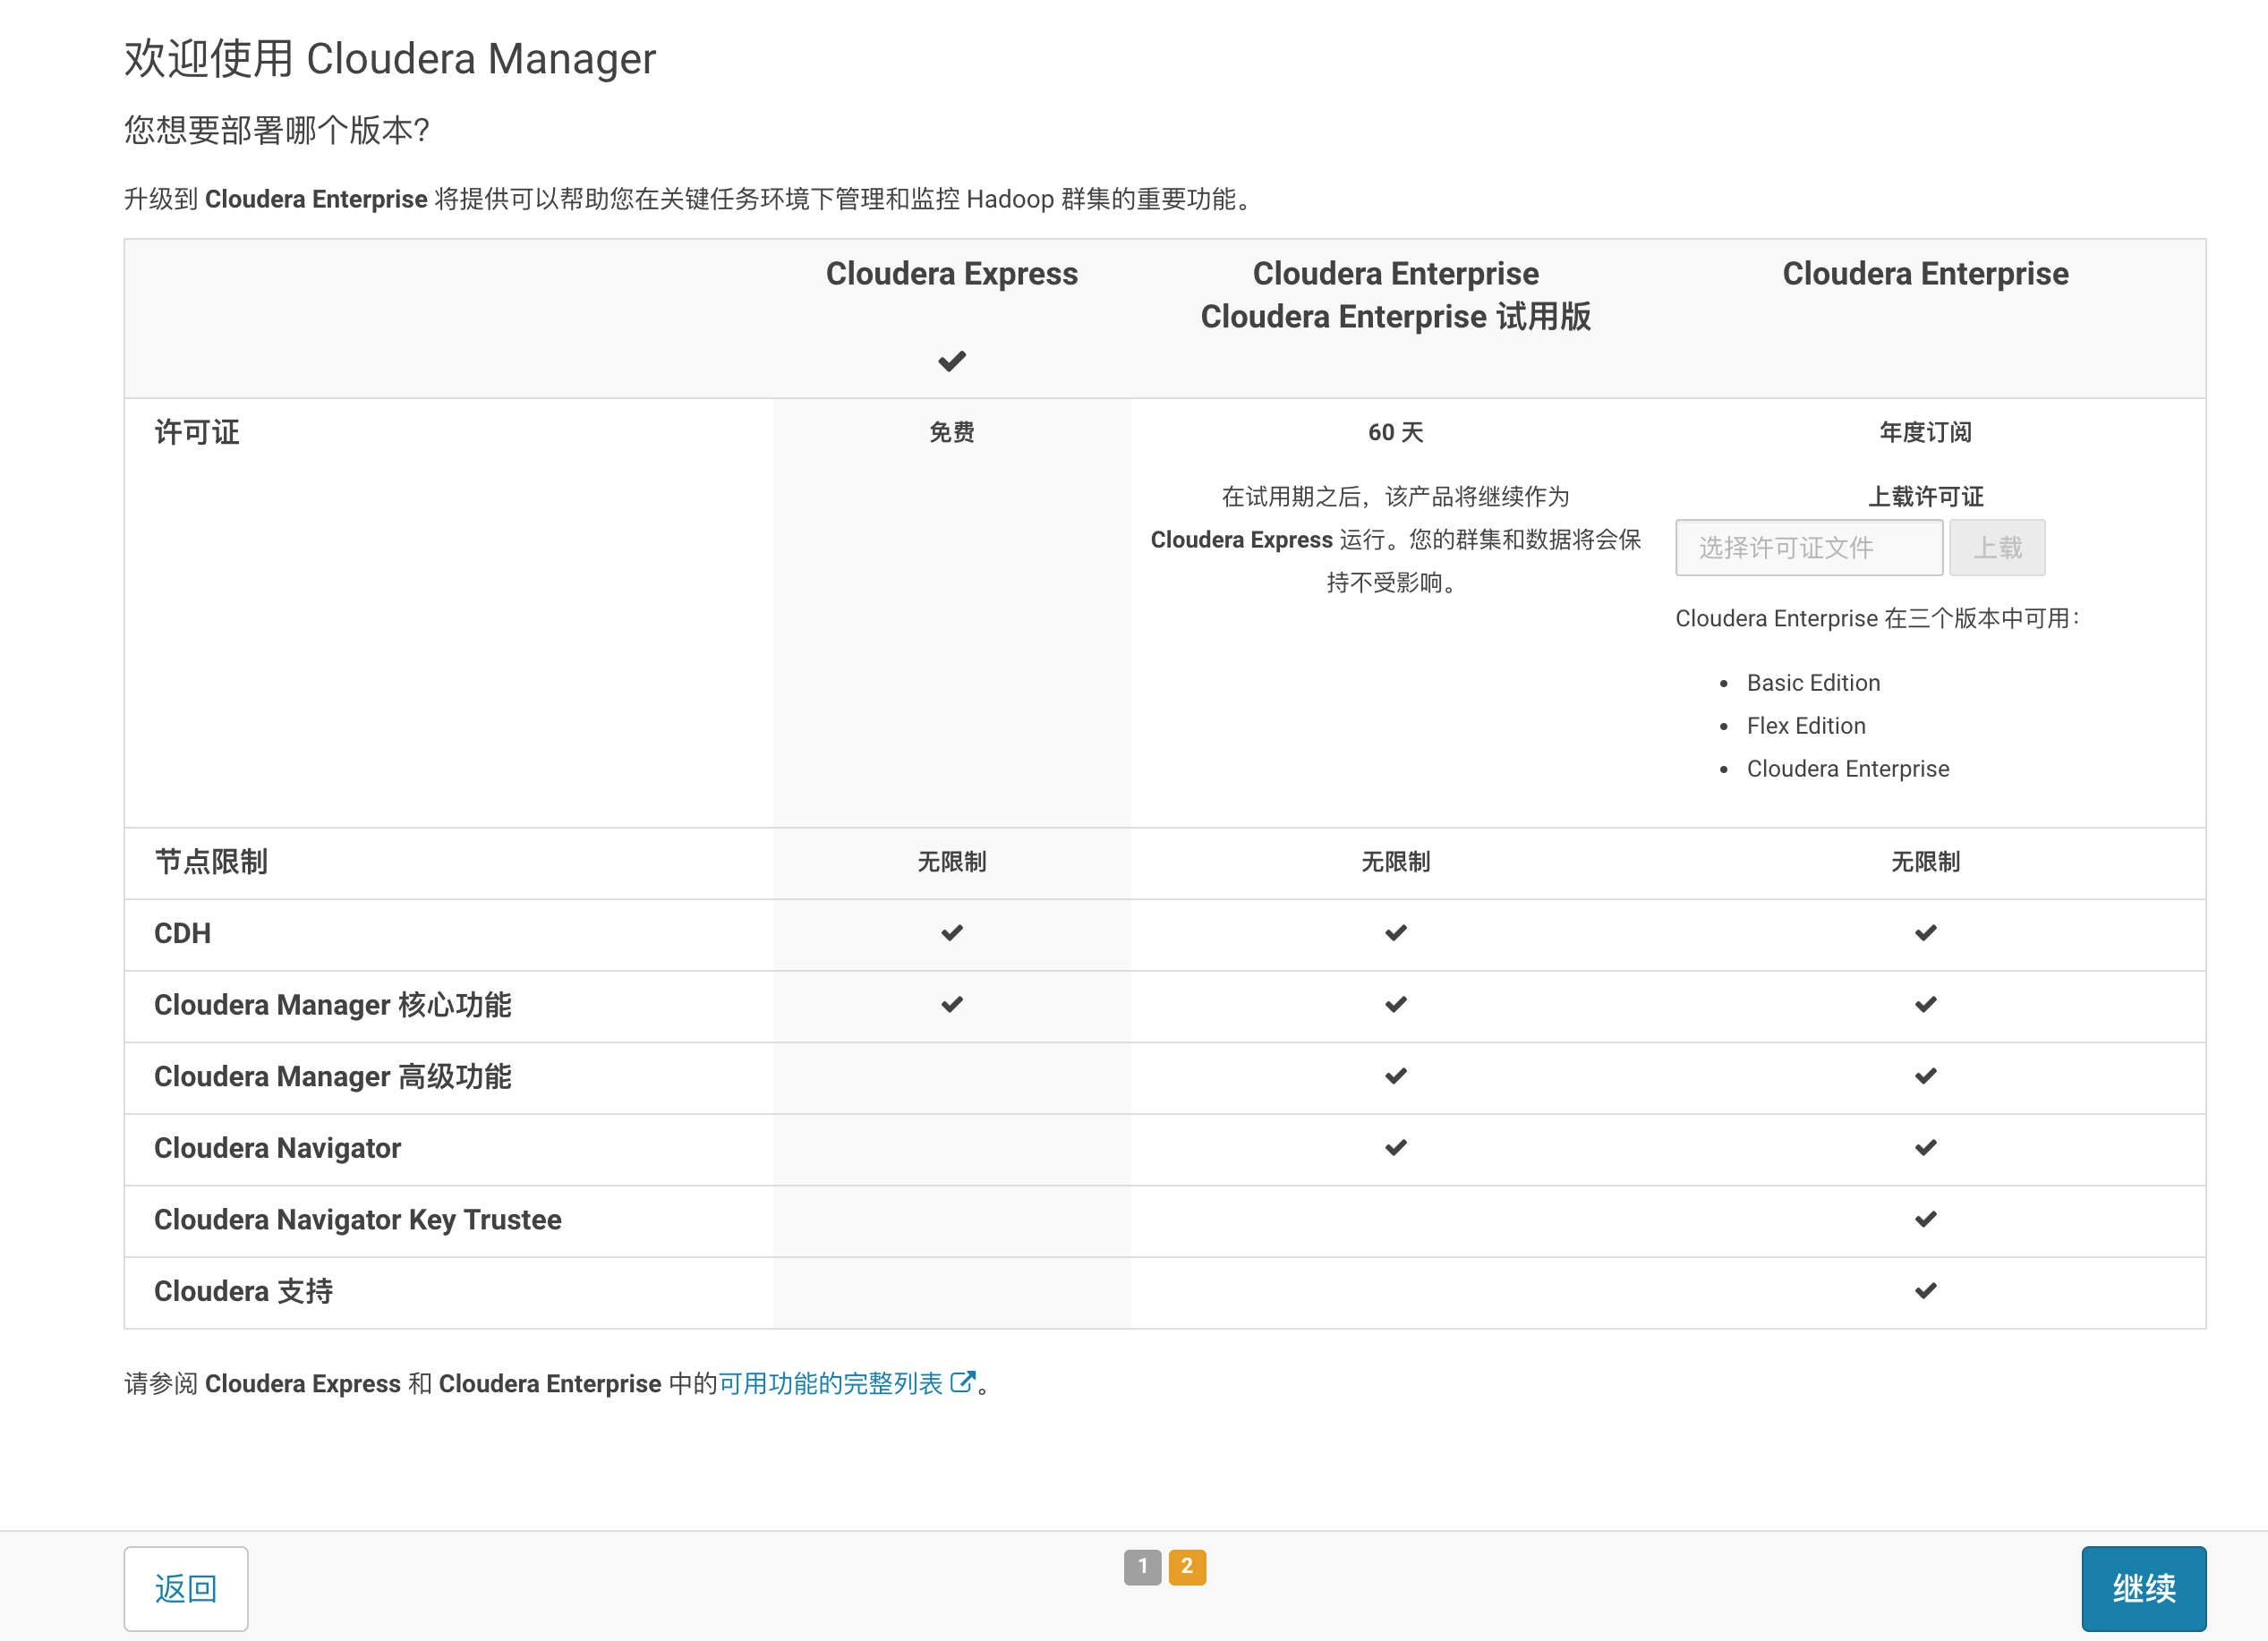The height and width of the screenshot is (1641, 2268).
Task: Click the Cloudera Navigator checkmark in the trial column
Action: tap(1395, 1147)
